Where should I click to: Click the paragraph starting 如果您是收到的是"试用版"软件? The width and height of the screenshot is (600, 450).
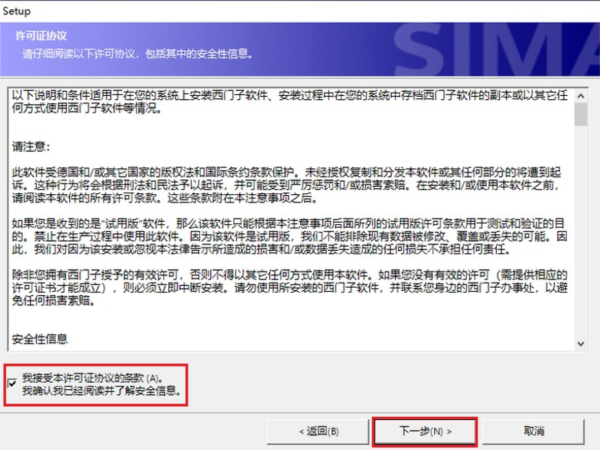coord(290,236)
